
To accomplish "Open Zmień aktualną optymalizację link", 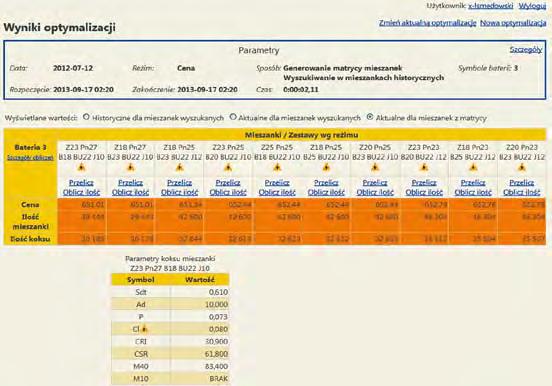I will pos(427,23).
